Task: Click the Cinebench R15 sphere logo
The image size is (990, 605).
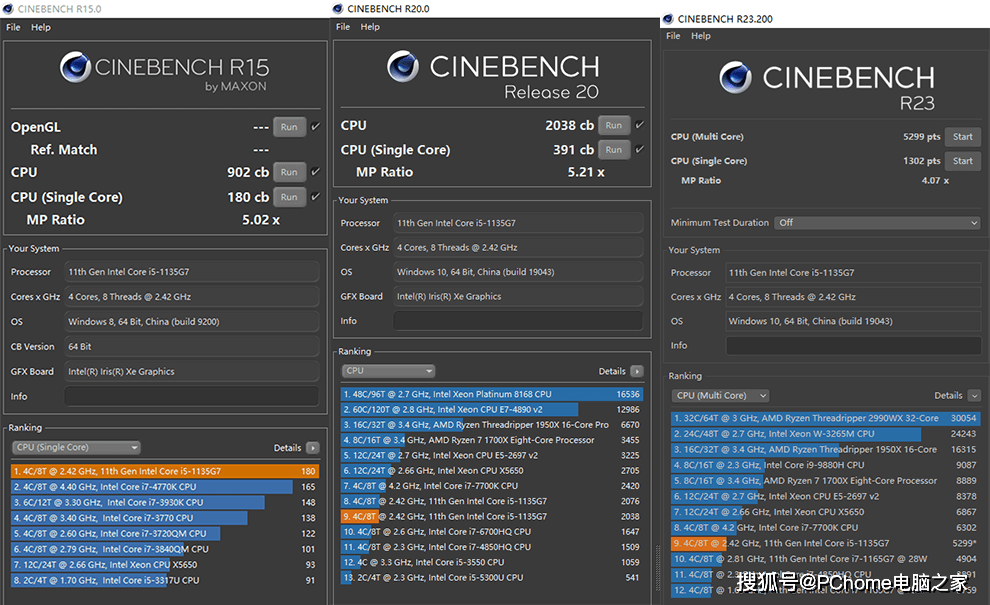Action: pyautogui.click(x=76, y=67)
